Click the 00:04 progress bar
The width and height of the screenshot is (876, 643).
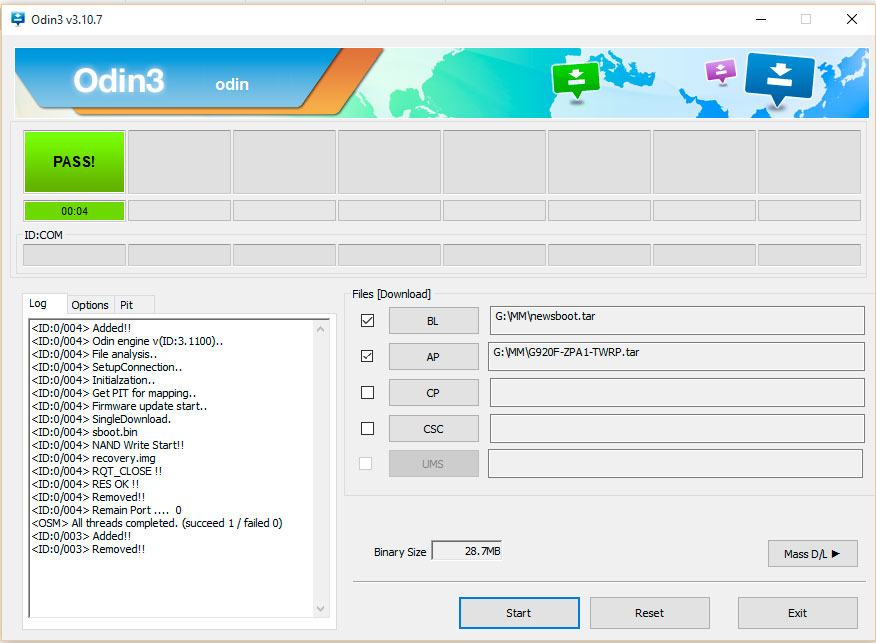click(74, 211)
